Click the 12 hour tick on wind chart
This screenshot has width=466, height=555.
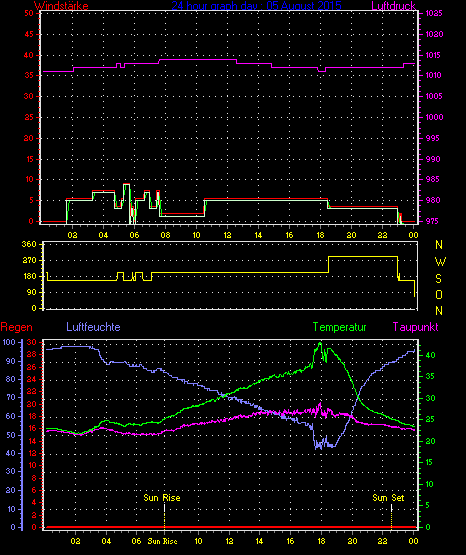point(227,235)
